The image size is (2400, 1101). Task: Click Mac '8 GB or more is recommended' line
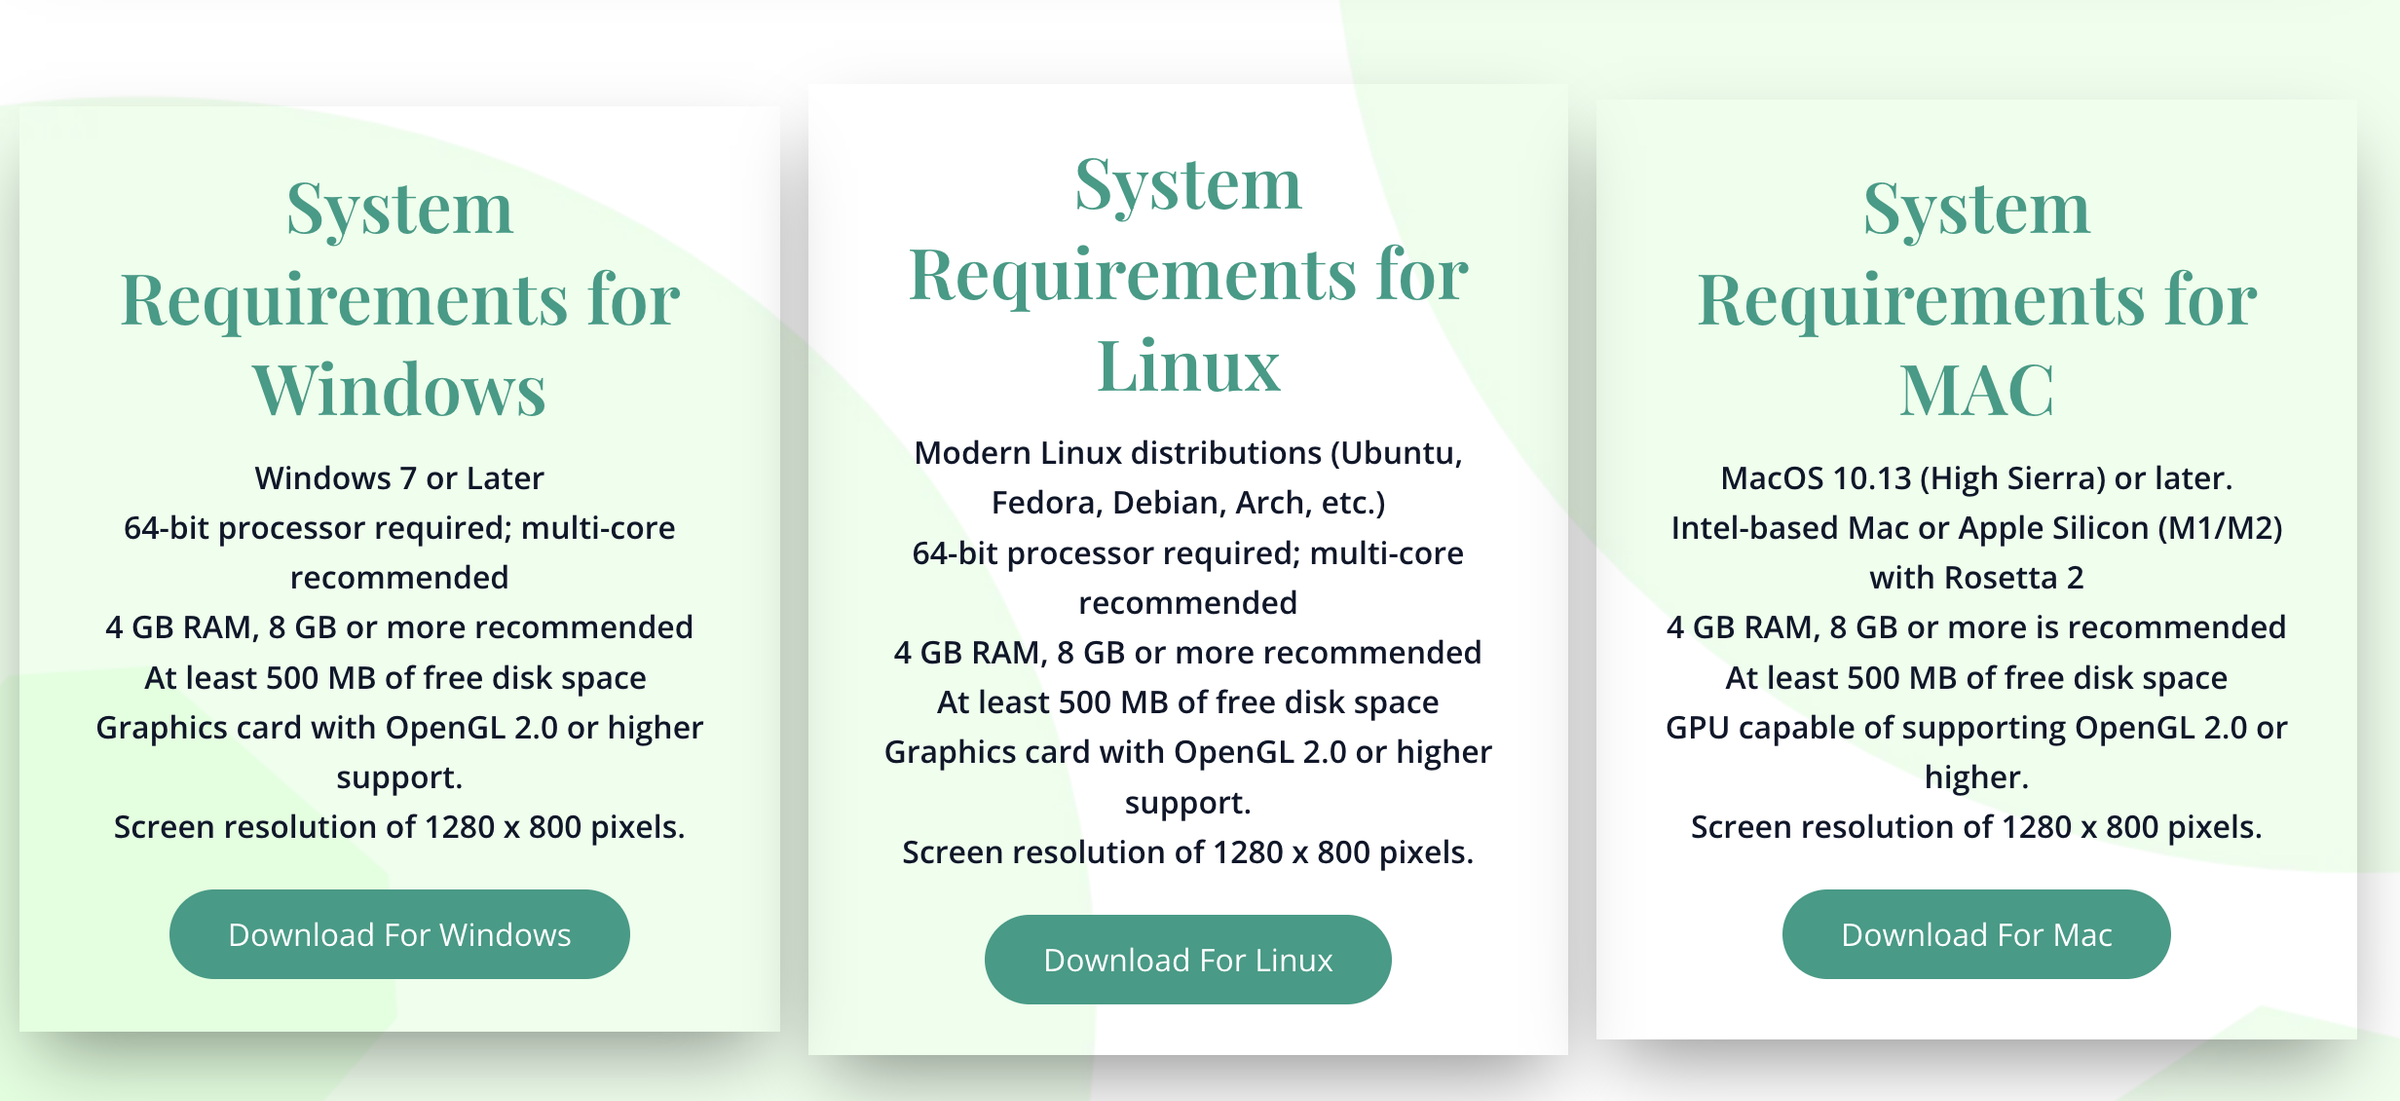pos(1976,627)
